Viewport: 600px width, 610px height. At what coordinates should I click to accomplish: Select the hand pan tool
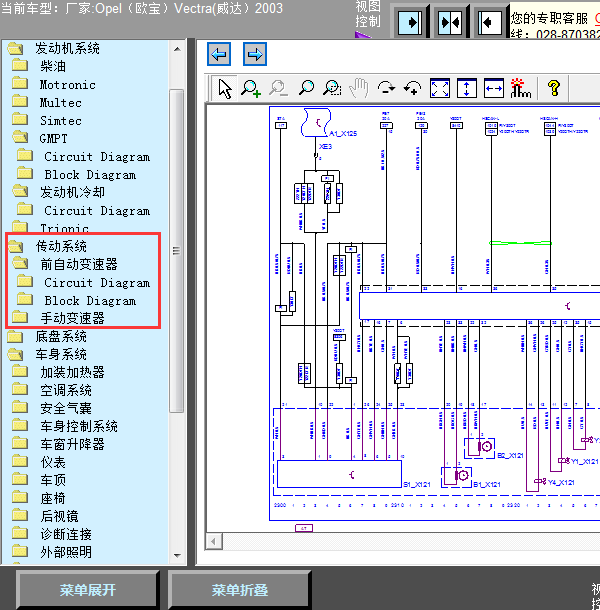coord(359,88)
